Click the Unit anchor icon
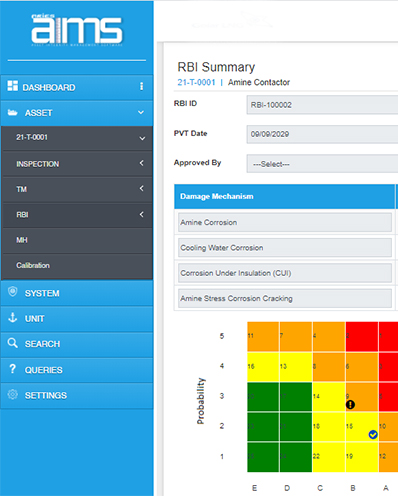This screenshot has height=496, width=398. (13, 317)
